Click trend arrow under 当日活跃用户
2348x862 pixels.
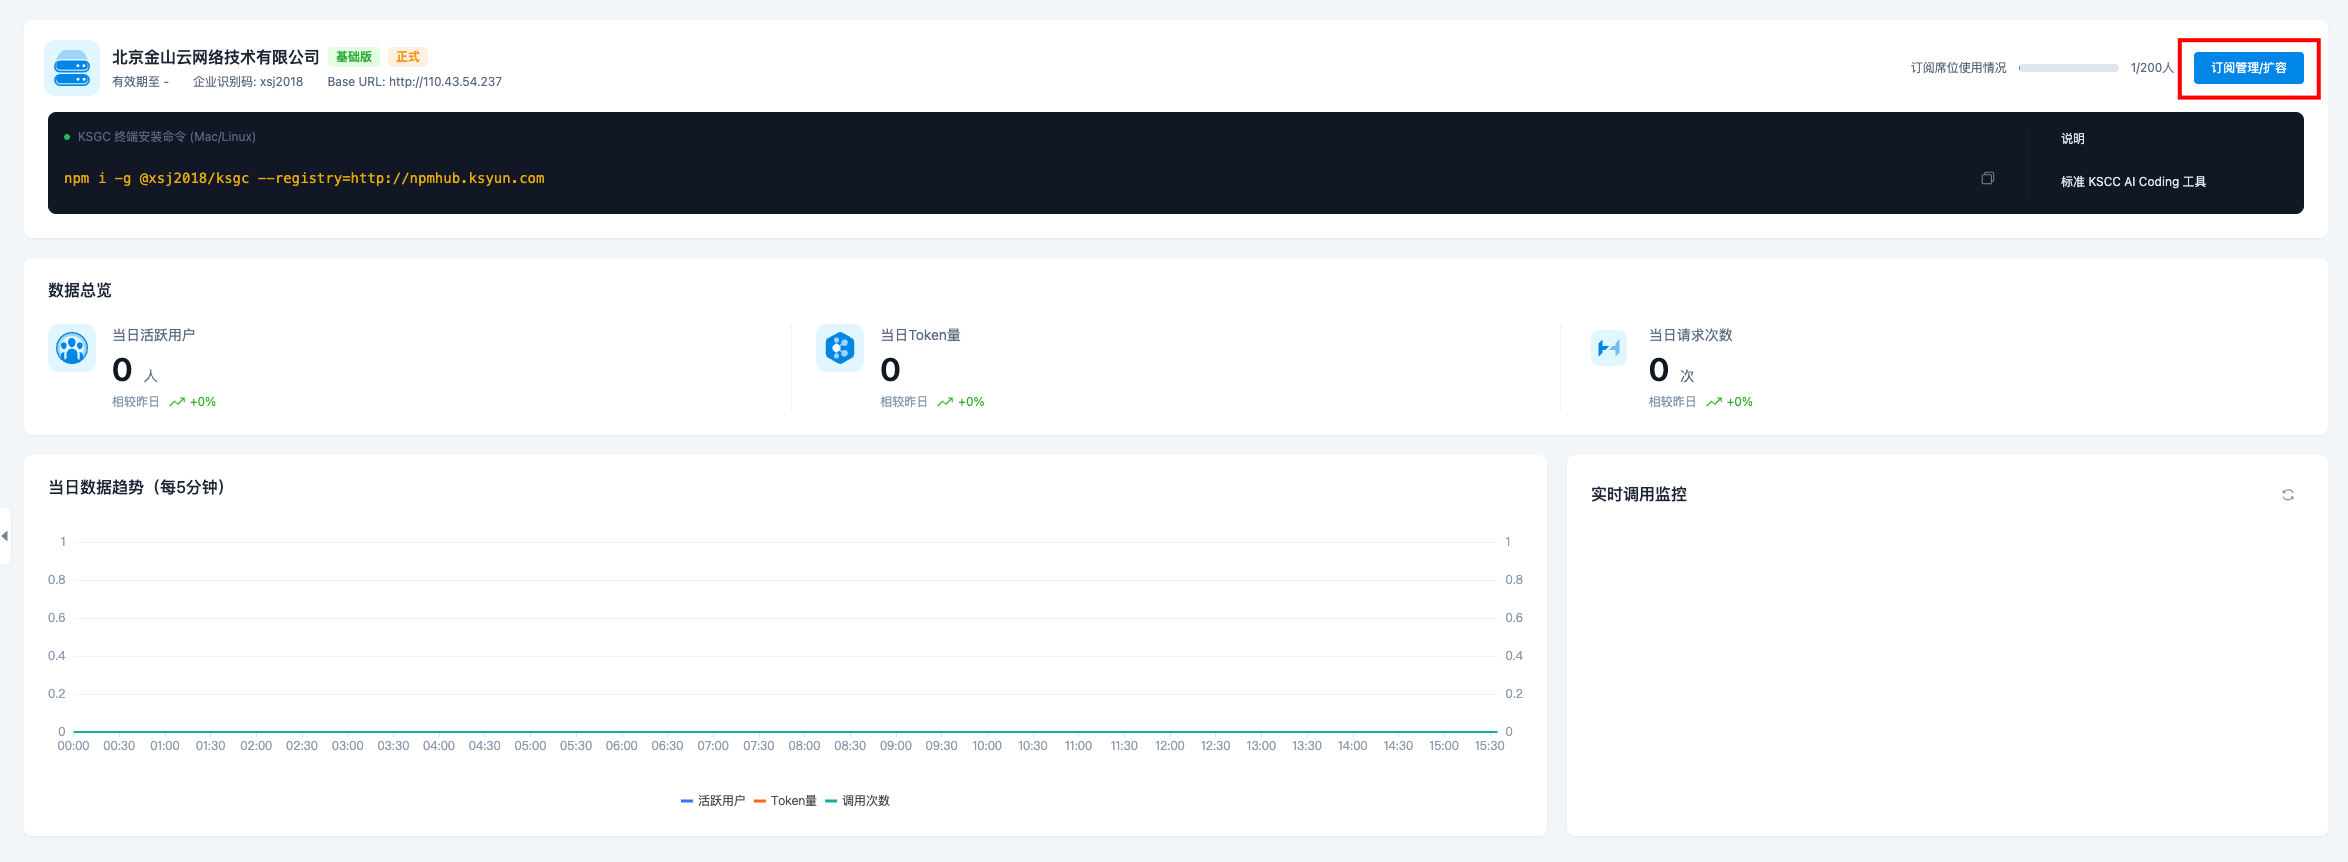pyautogui.click(x=177, y=402)
